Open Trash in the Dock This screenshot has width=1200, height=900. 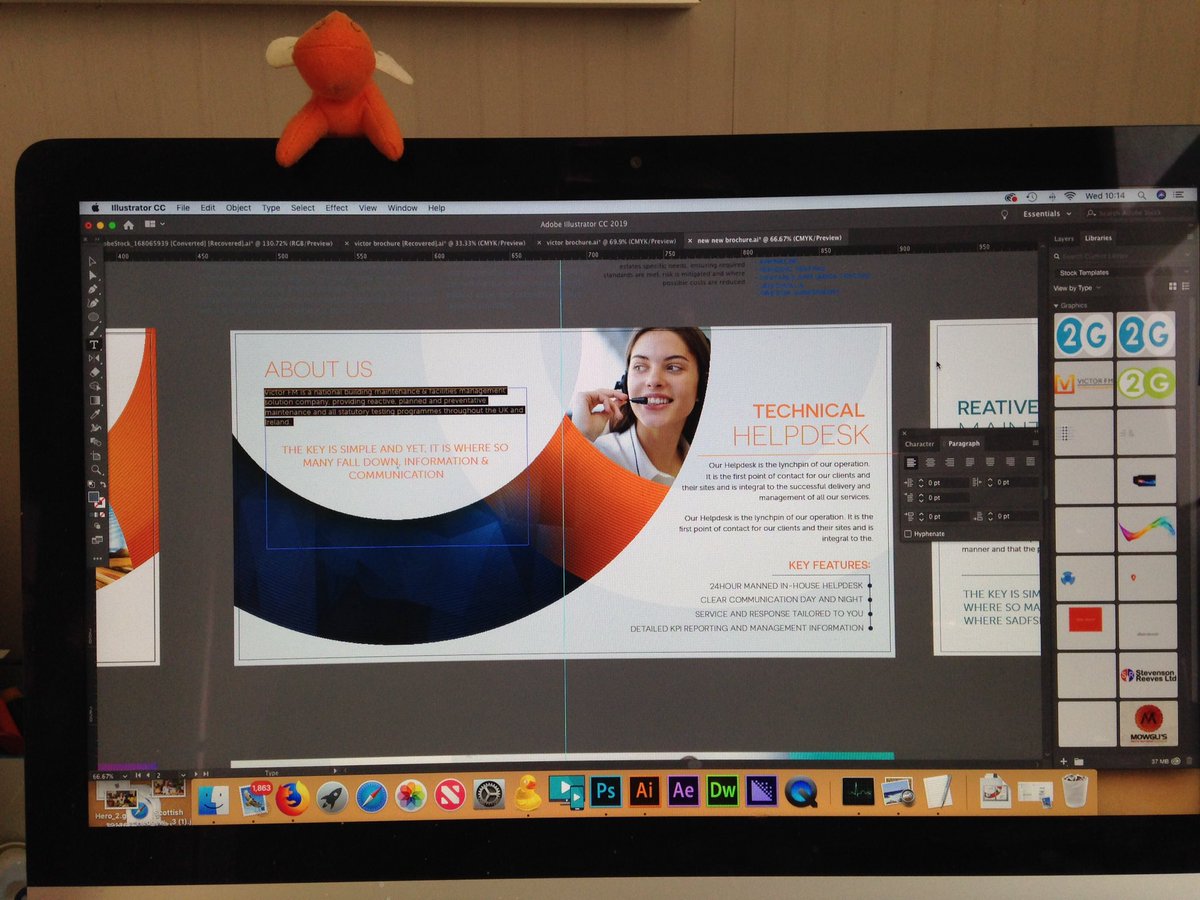pyautogui.click(x=1075, y=789)
